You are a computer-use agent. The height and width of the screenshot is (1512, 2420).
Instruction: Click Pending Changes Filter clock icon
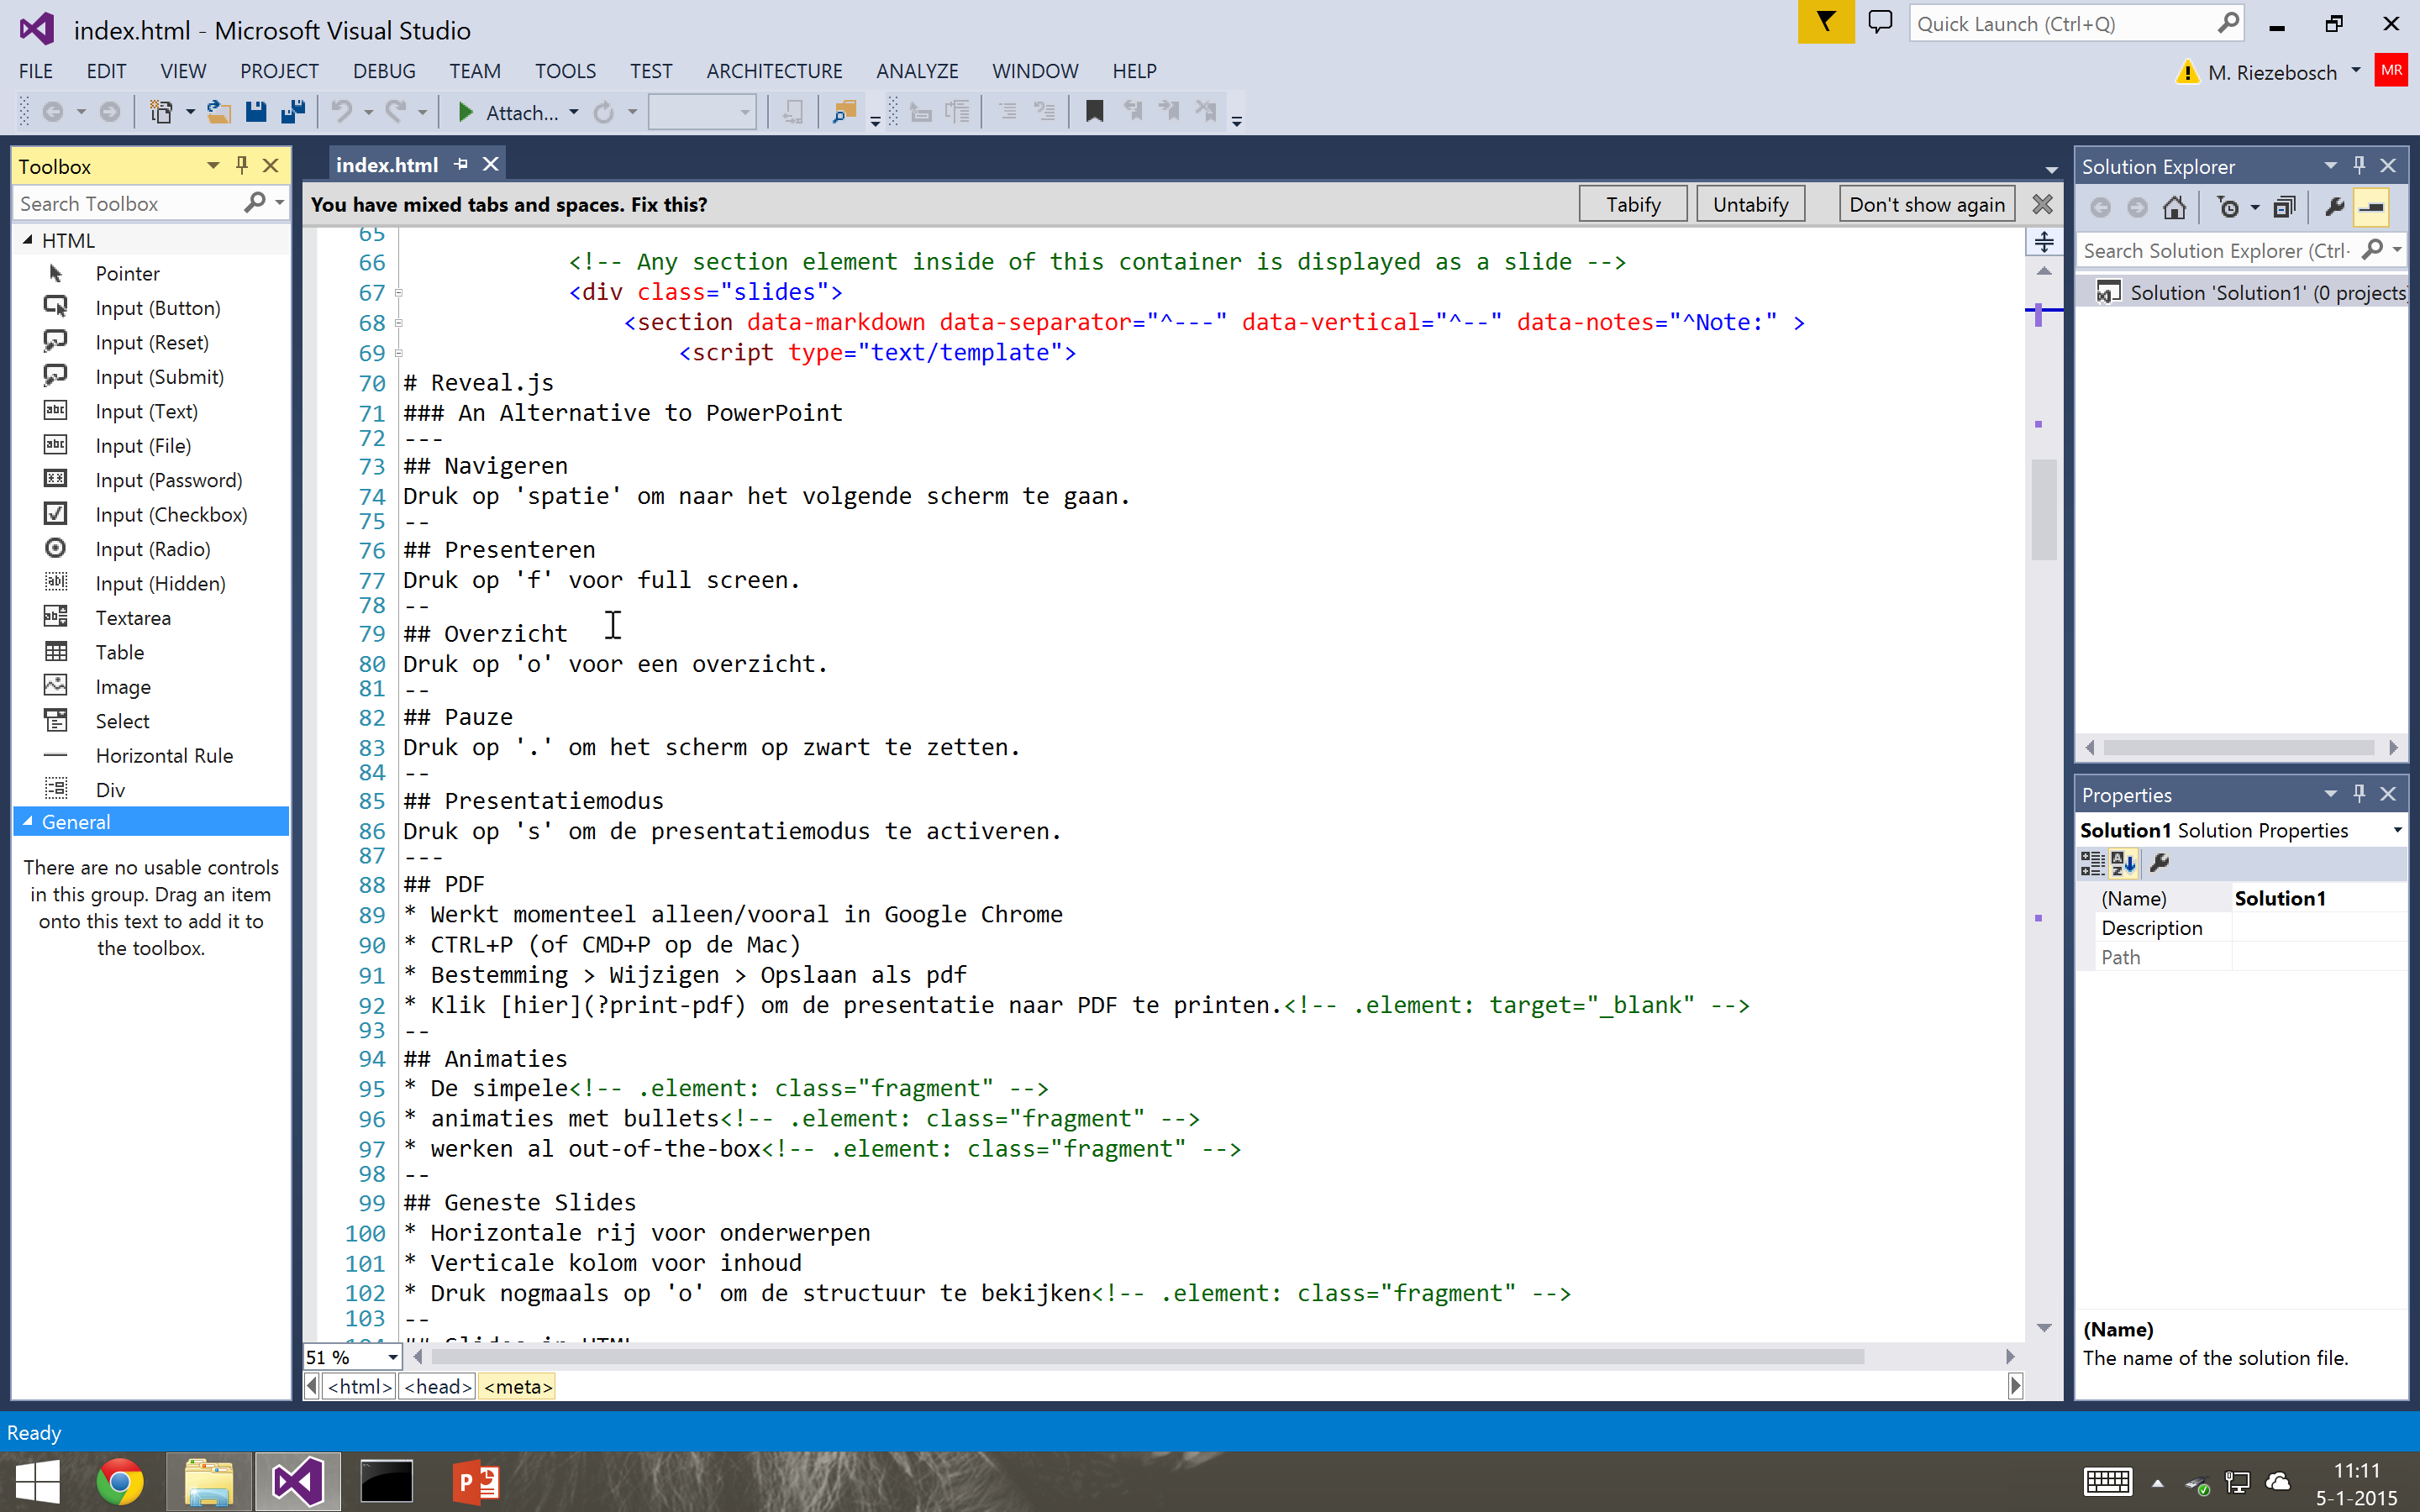(2228, 207)
